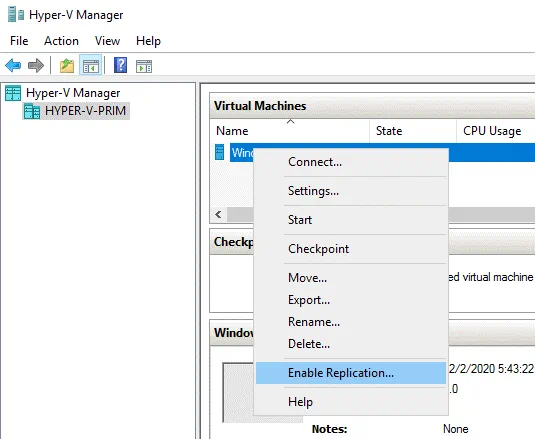The height and width of the screenshot is (439, 535).
Task: Select Enable Replication... in context menu
Action: tap(351, 373)
